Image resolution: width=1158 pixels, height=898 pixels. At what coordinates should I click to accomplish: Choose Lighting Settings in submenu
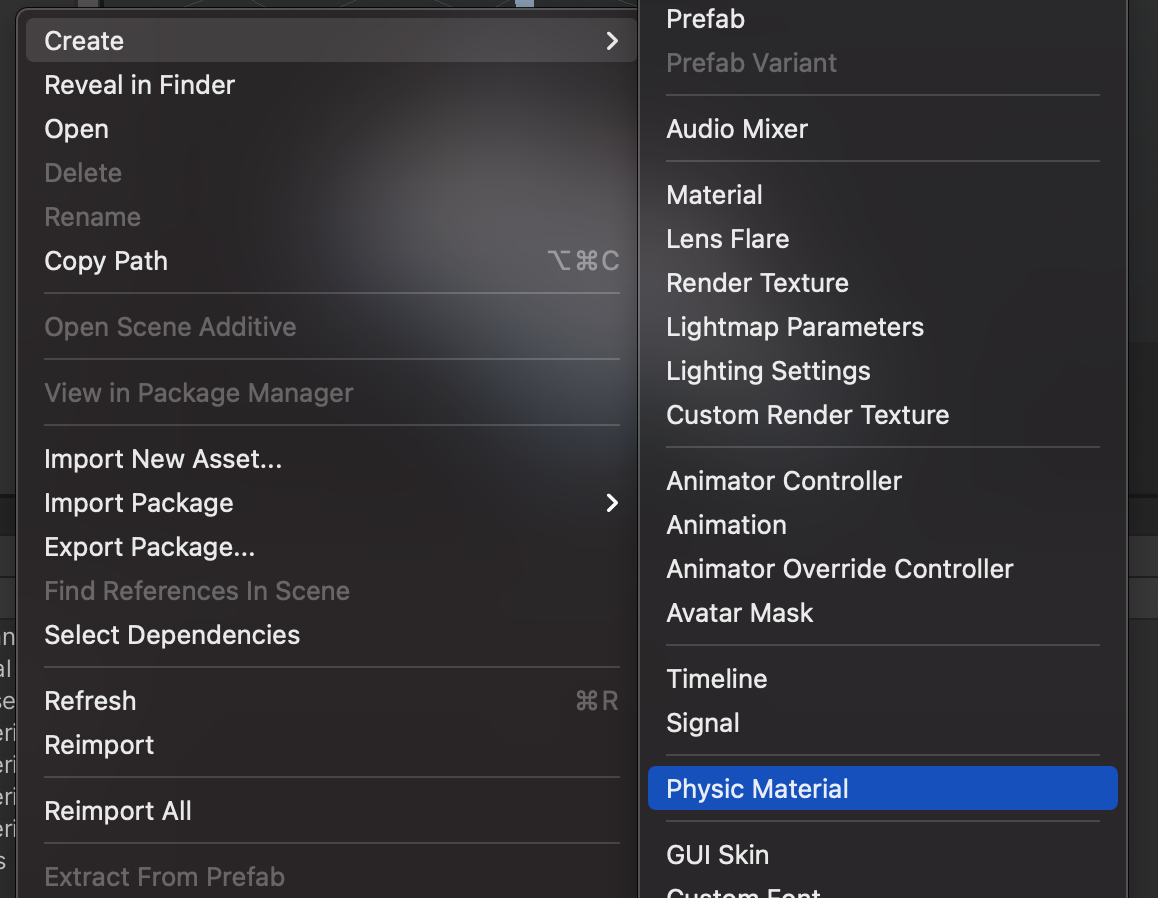coord(768,371)
